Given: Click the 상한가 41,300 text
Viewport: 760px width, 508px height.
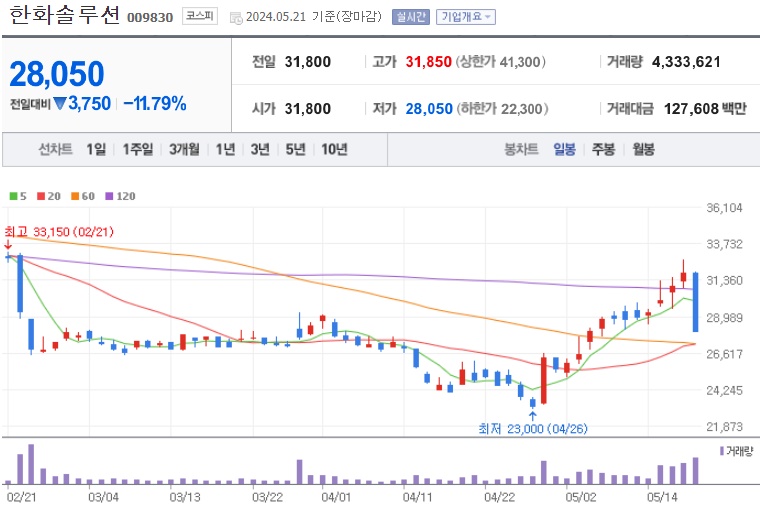Looking at the screenshot, I should coord(500,62).
